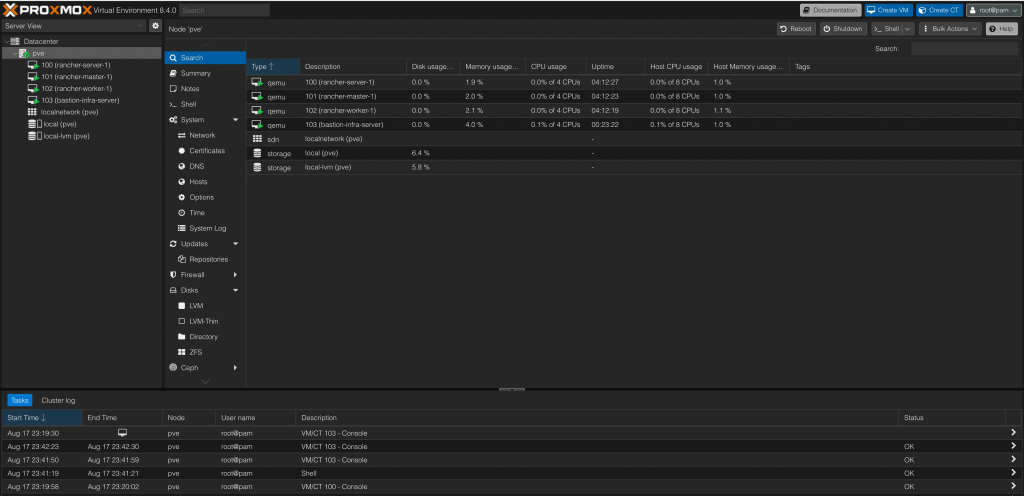Switch to the Cluster log tab
The image size is (1024, 496).
(58, 401)
